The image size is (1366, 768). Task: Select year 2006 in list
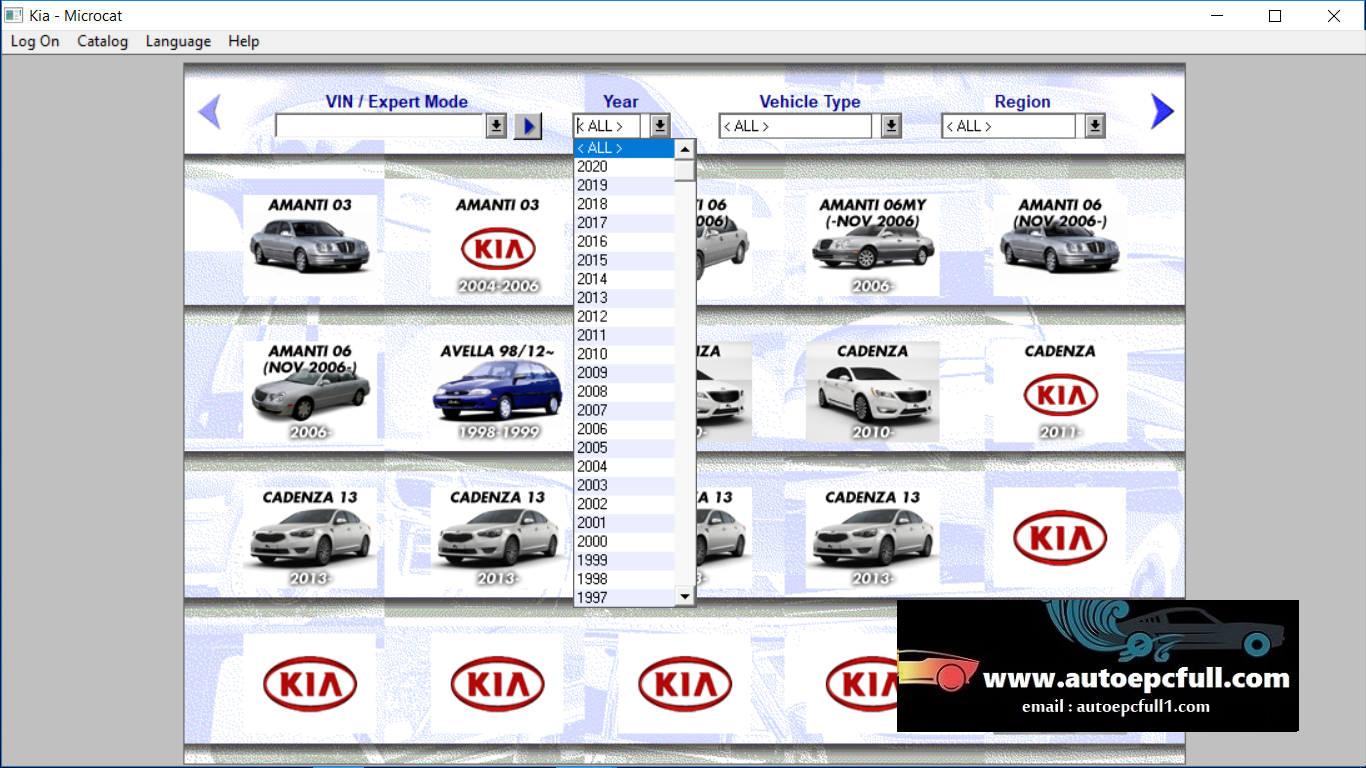(624, 429)
